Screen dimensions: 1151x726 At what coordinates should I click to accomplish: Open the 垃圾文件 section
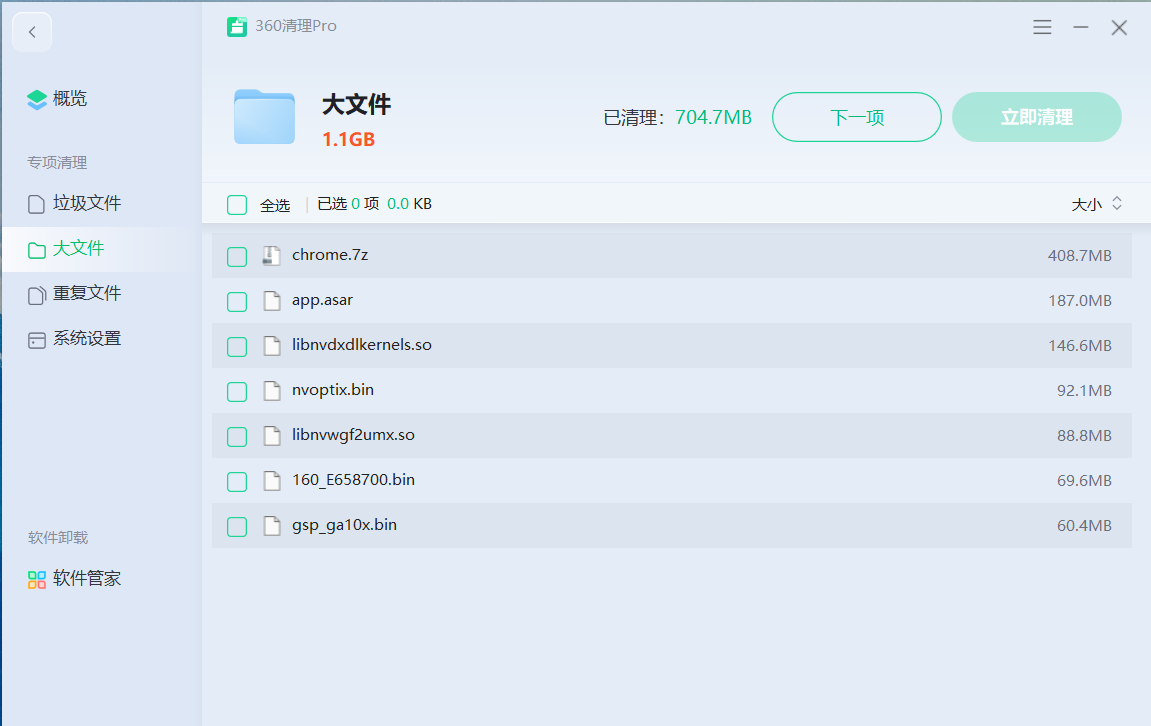(86, 204)
